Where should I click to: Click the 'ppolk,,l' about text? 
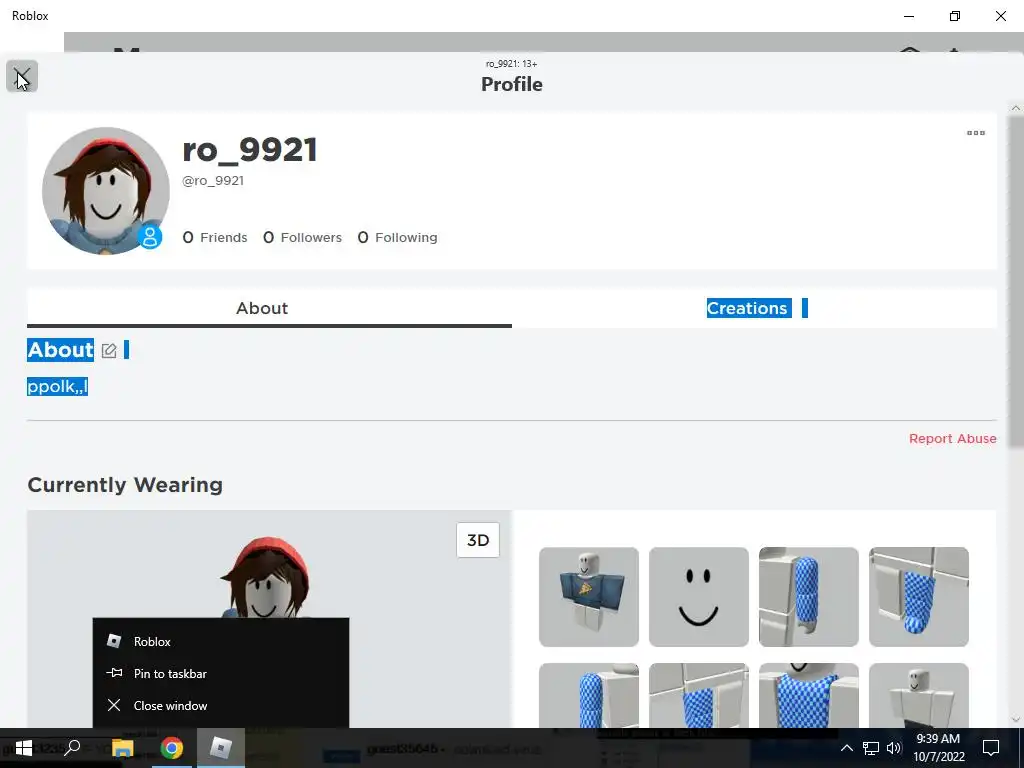click(57, 387)
